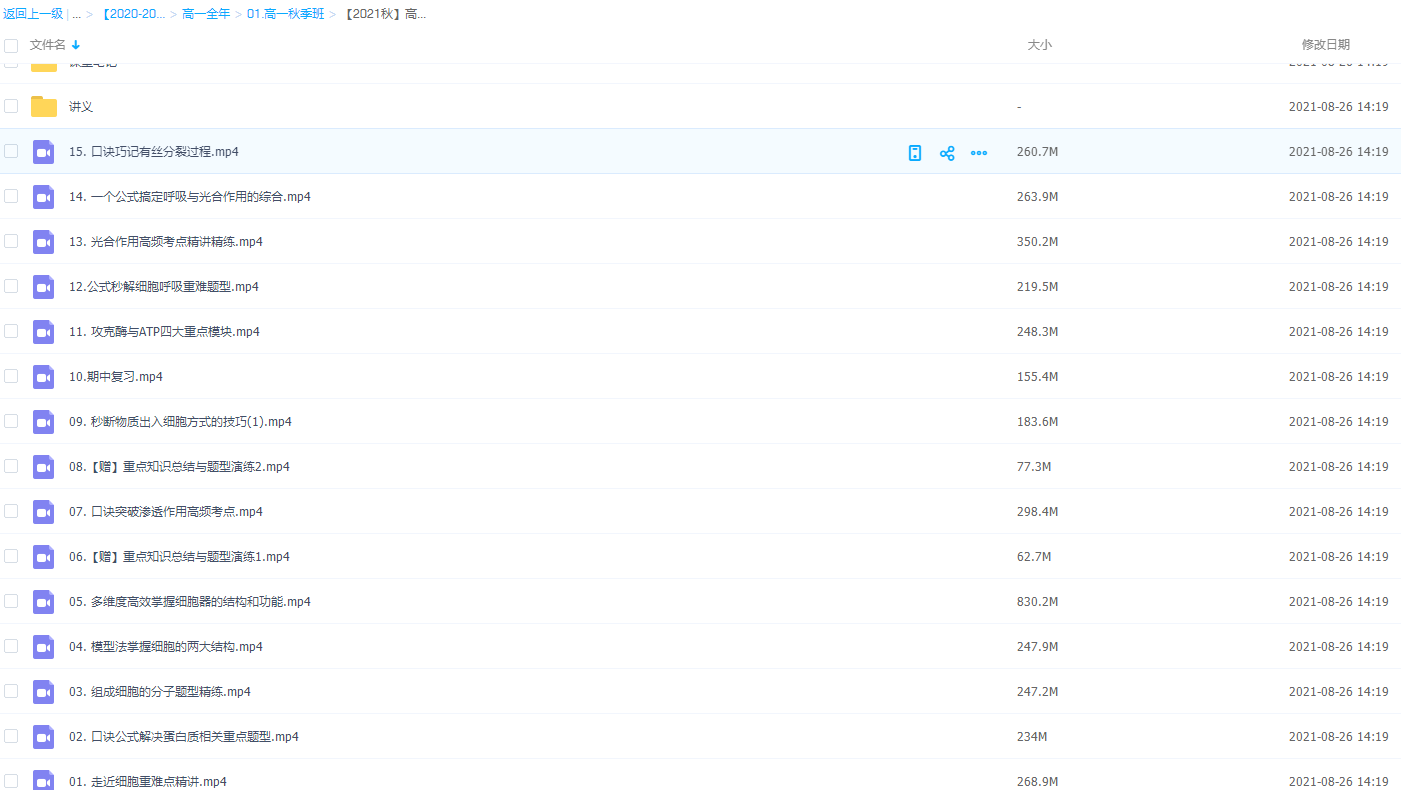This screenshot has height=790, width=1401.
Task: Click the video icon of 01. 走近细胞重难点精讲.mp4
Action: tap(43, 781)
